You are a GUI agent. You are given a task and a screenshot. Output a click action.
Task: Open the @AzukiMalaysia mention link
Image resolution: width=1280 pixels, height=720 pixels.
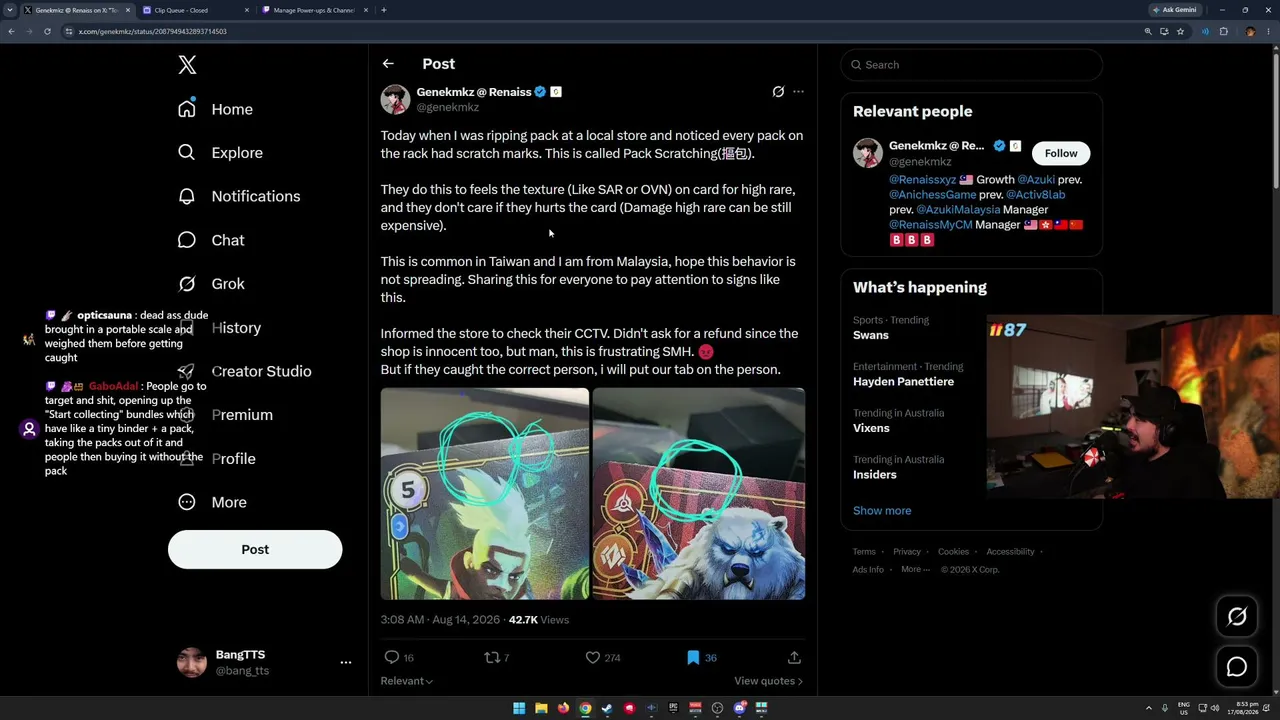coord(959,210)
